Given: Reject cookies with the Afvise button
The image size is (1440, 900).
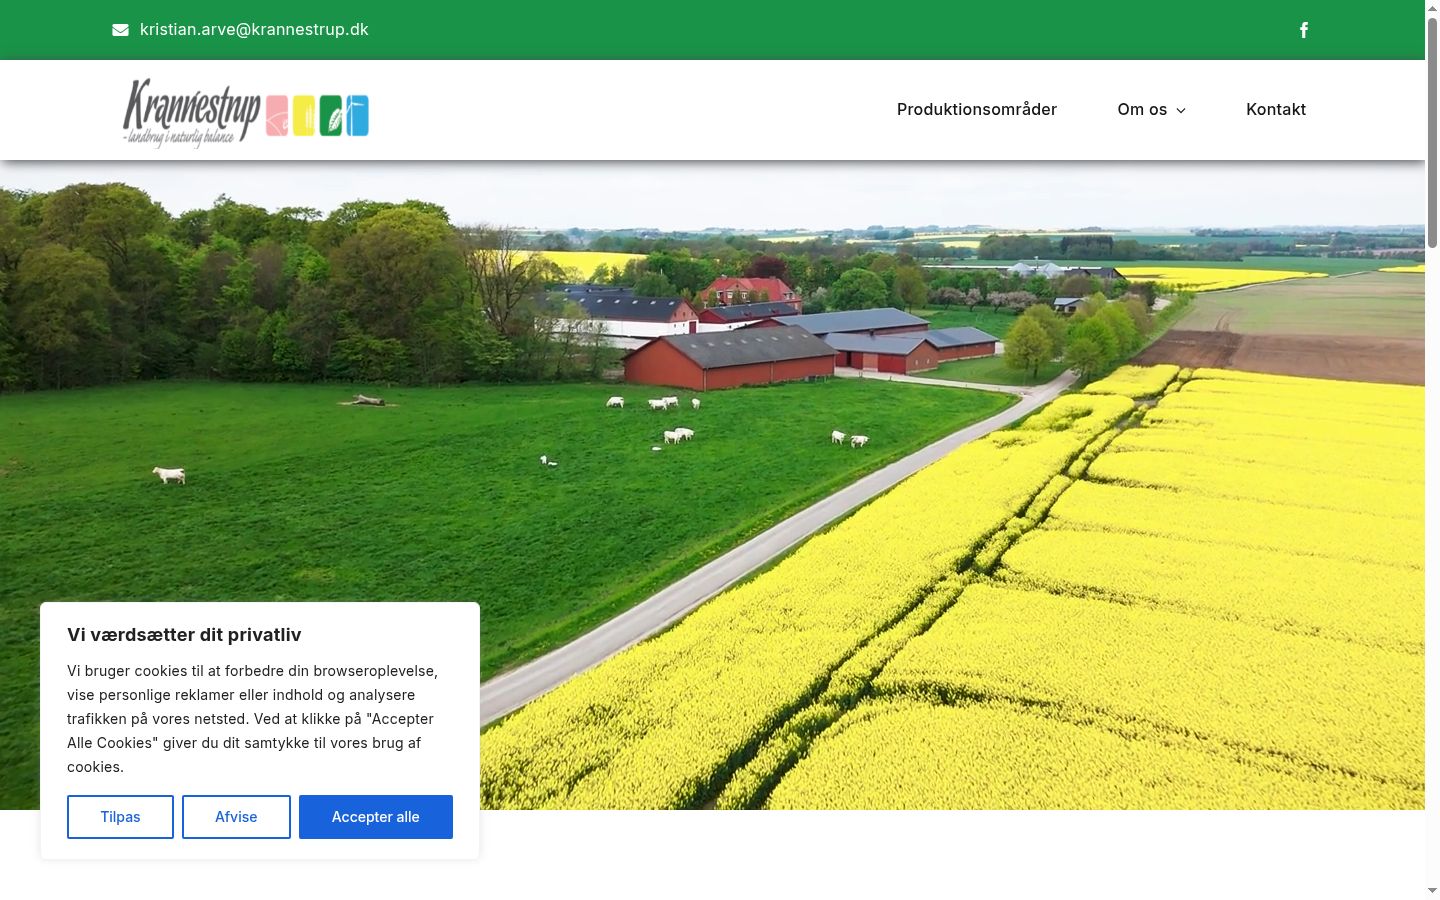Looking at the screenshot, I should tap(236, 817).
